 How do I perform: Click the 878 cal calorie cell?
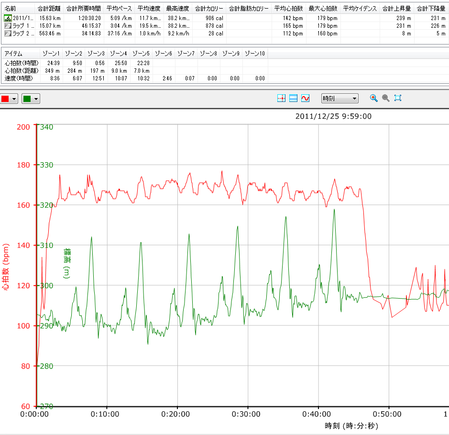click(214, 26)
